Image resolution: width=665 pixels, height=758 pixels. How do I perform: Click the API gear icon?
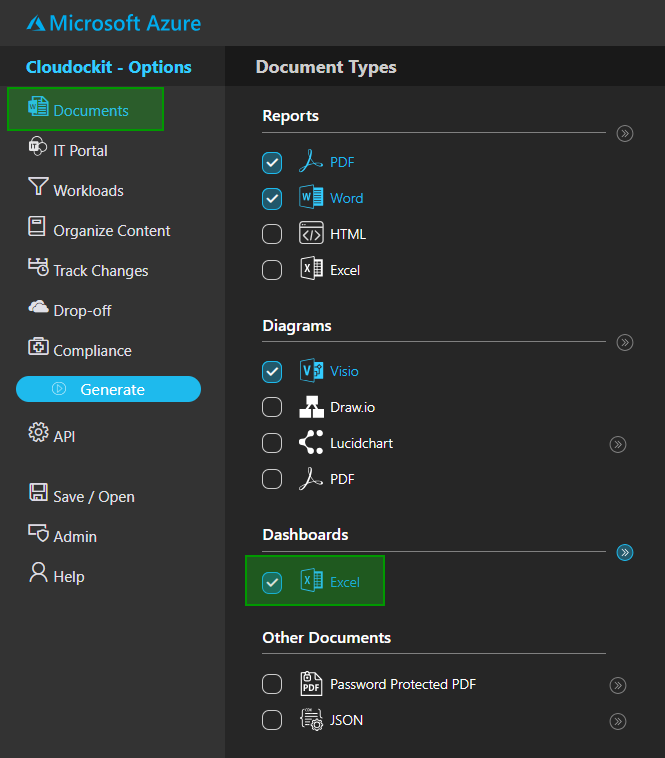pyautogui.click(x=38, y=433)
